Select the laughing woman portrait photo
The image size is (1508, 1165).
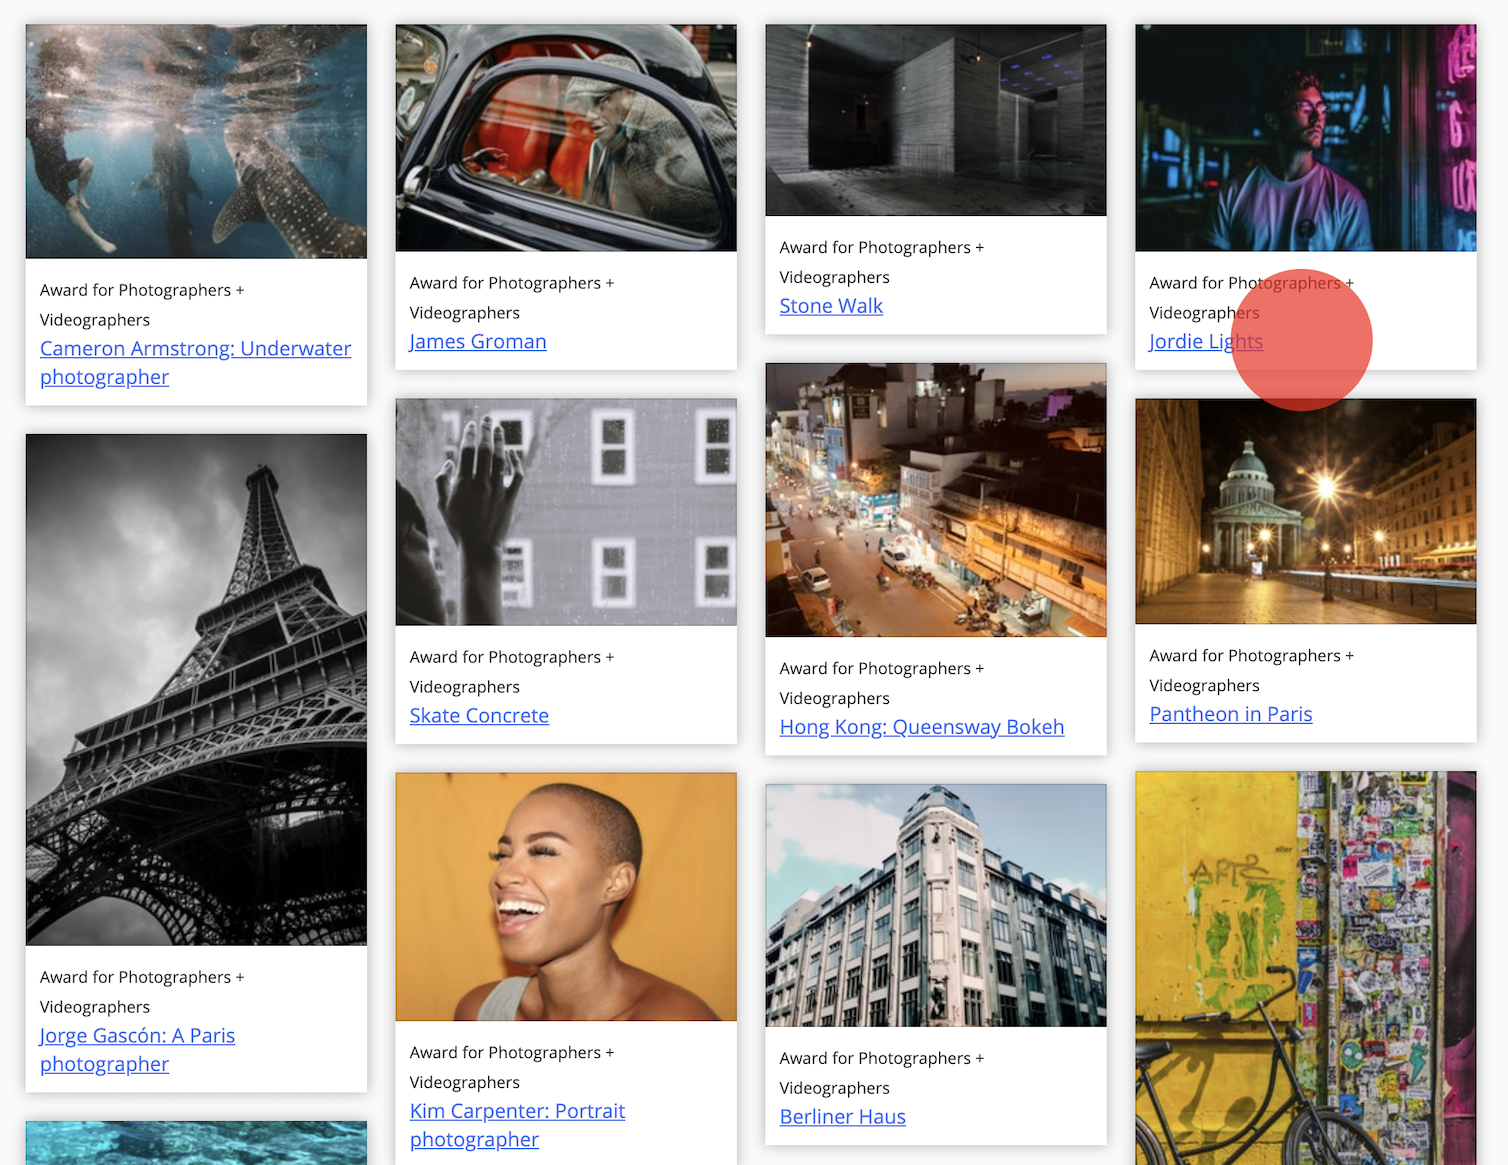tap(566, 896)
